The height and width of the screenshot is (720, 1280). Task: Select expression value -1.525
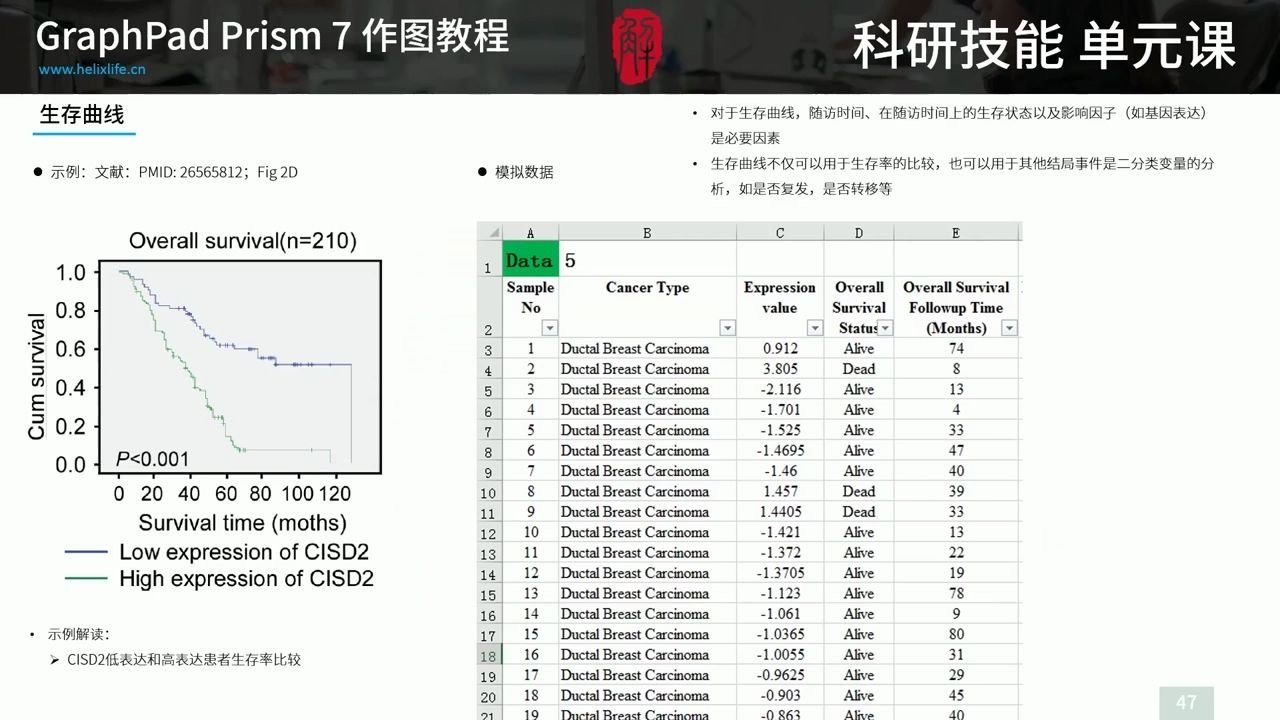pos(780,430)
